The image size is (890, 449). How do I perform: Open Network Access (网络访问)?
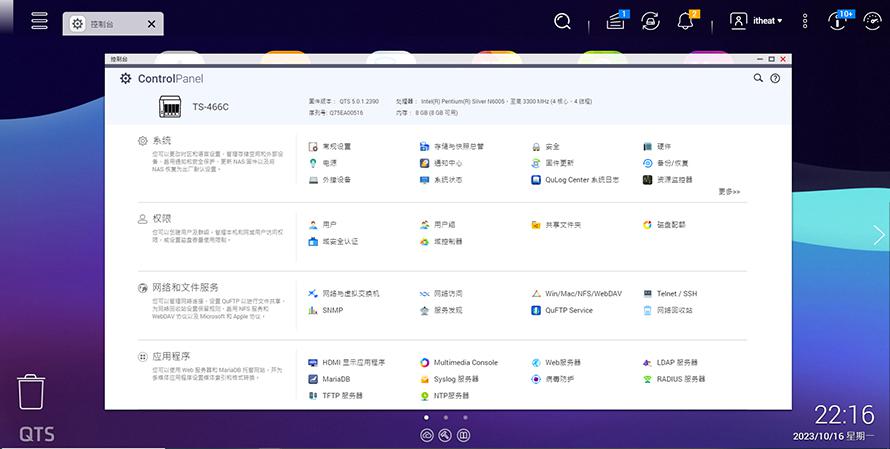tap(441, 293)
